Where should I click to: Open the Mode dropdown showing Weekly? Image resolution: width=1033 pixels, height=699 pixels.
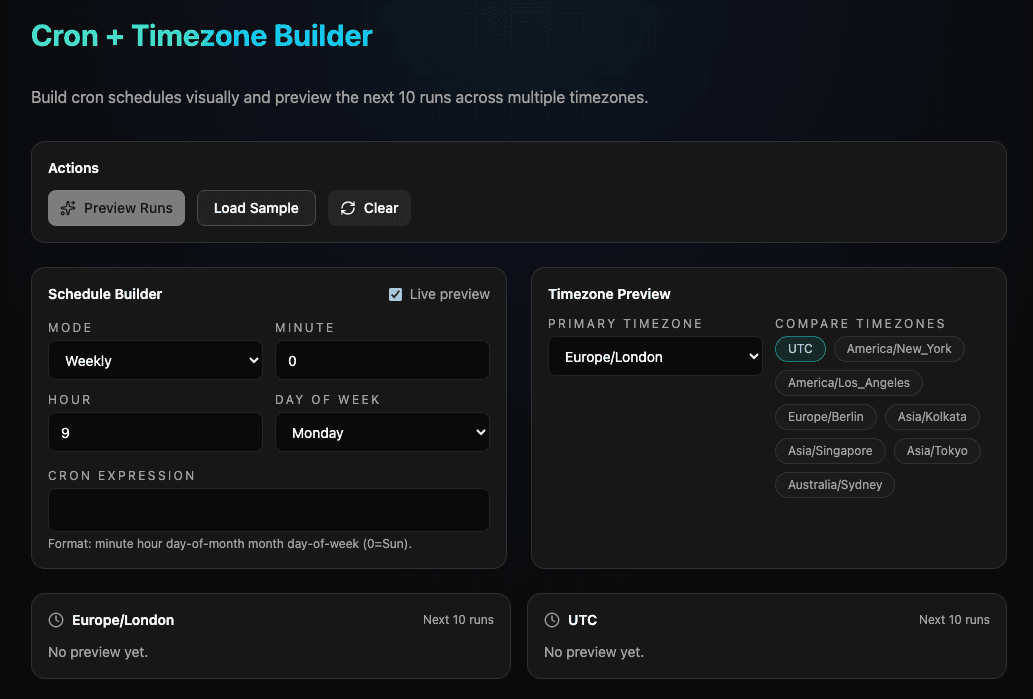point(155,360)
